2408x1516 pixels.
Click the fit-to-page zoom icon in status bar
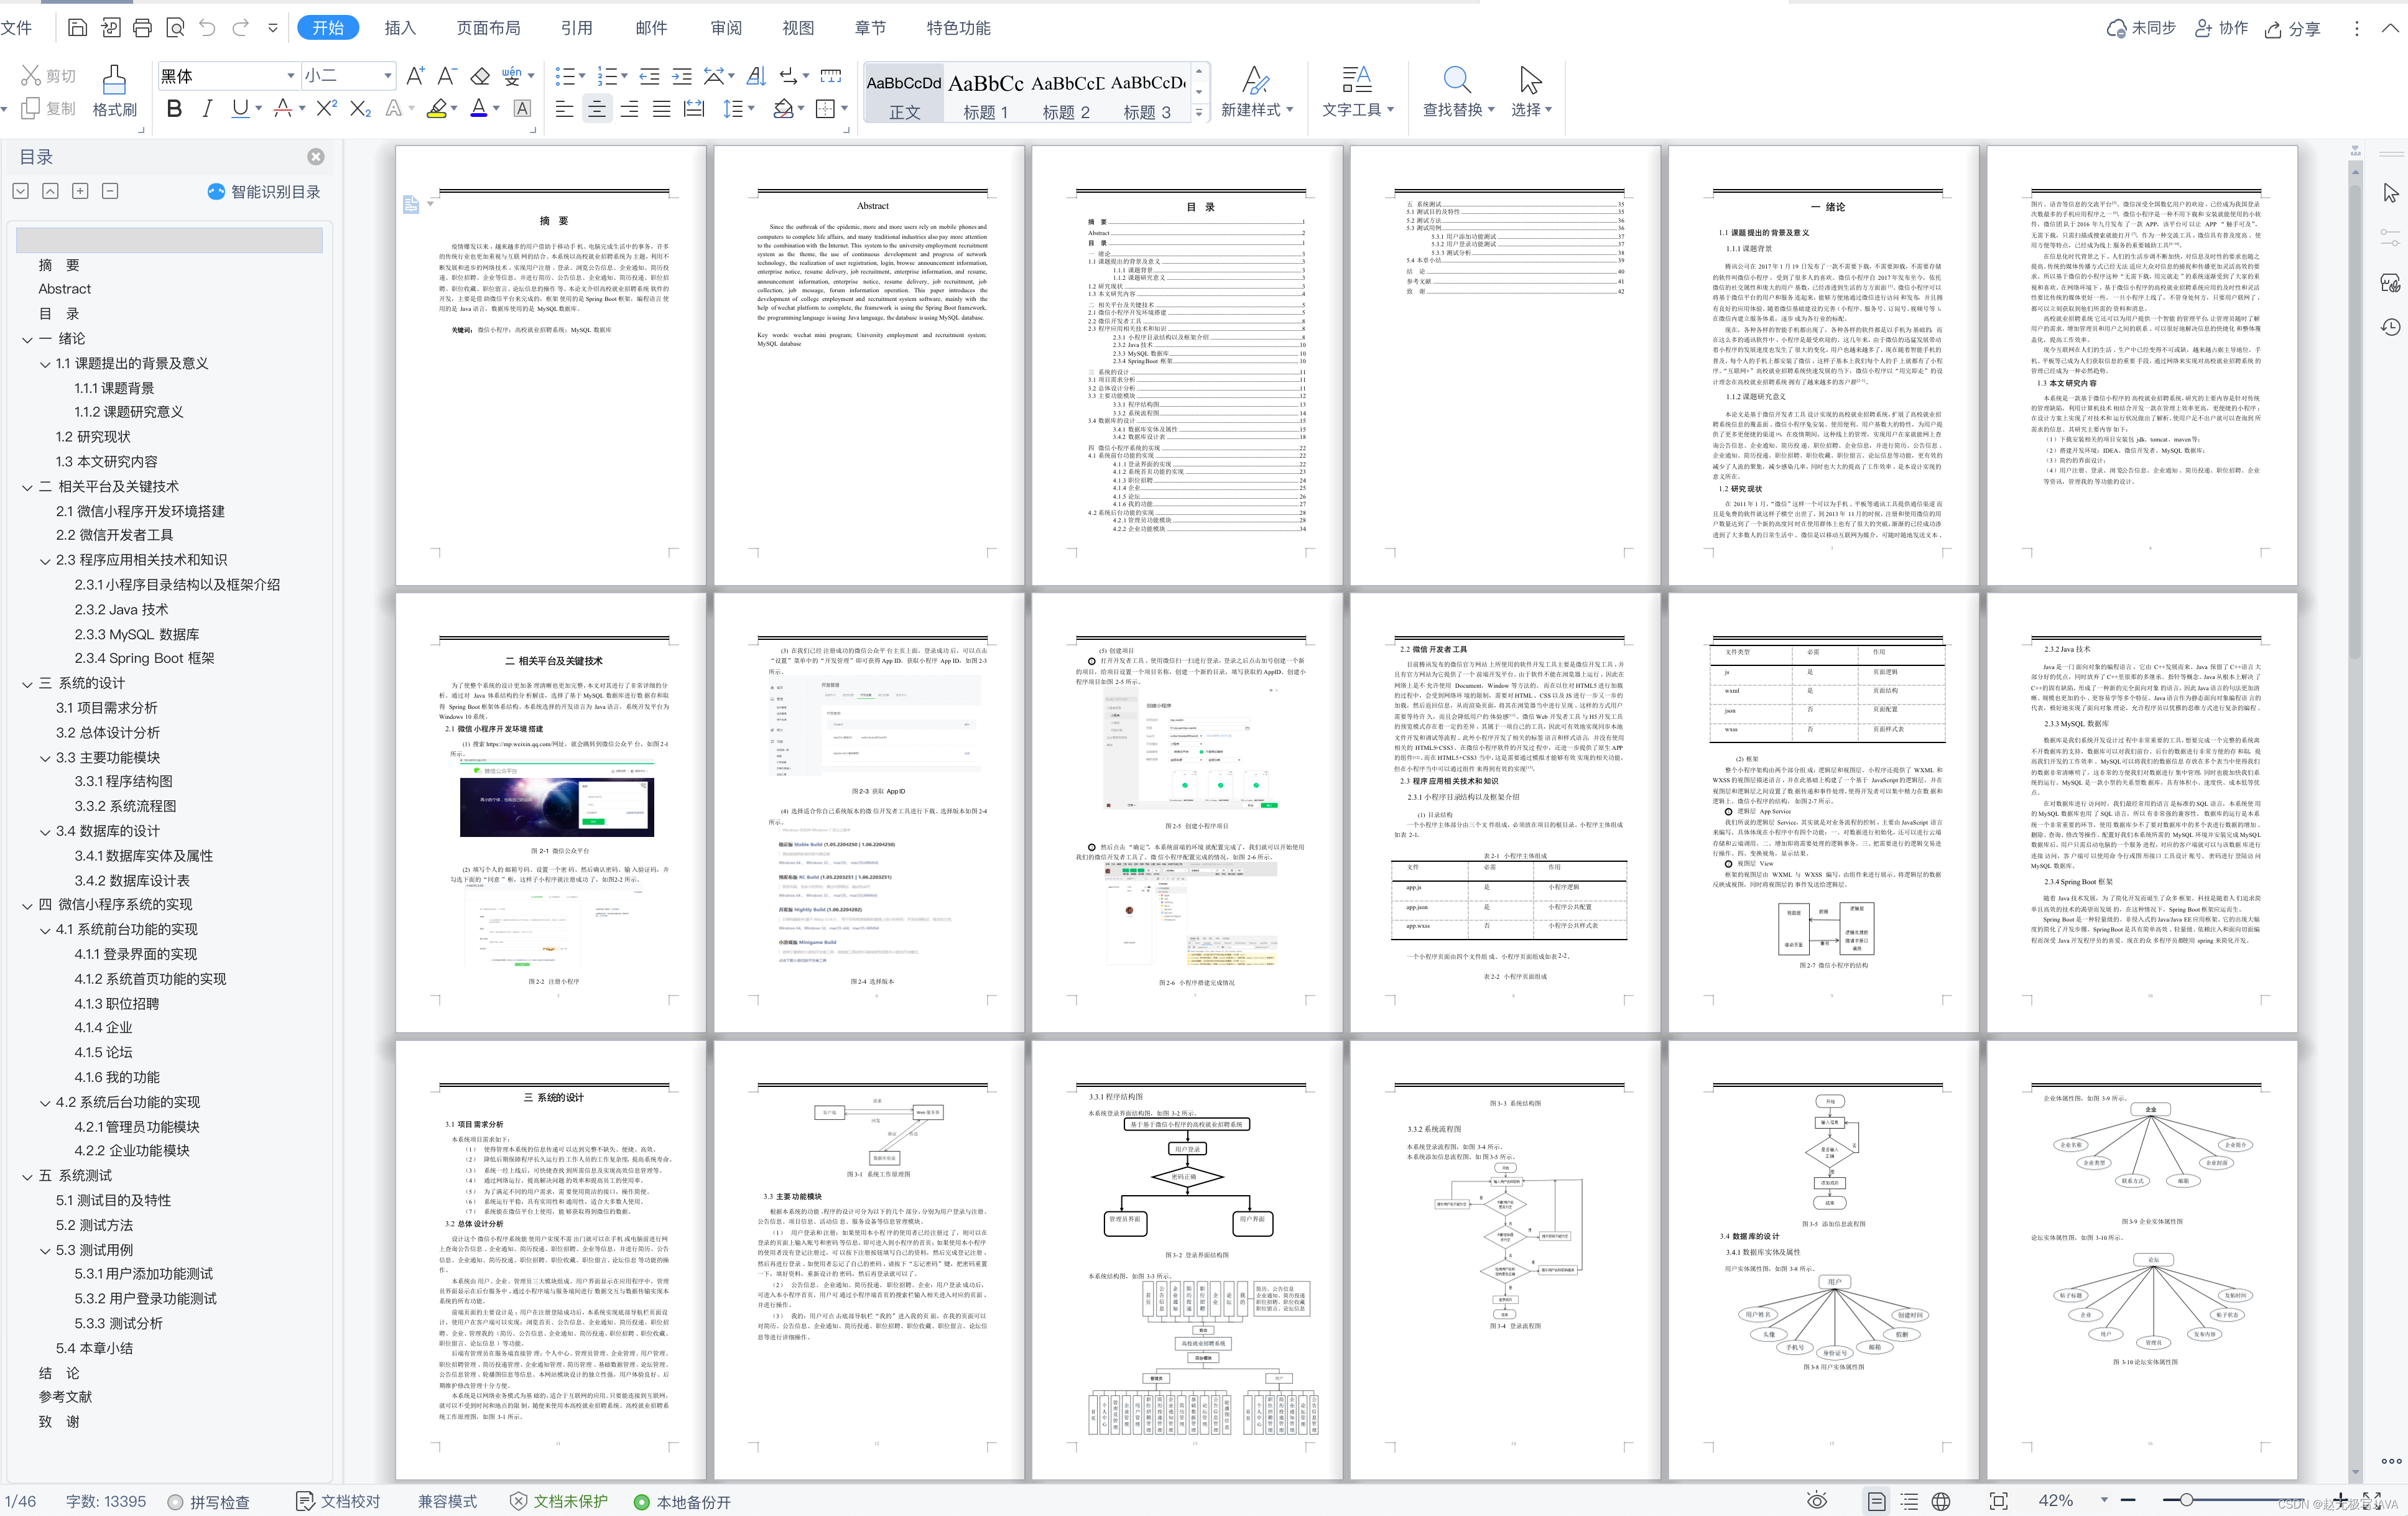pos(1998,1501)
